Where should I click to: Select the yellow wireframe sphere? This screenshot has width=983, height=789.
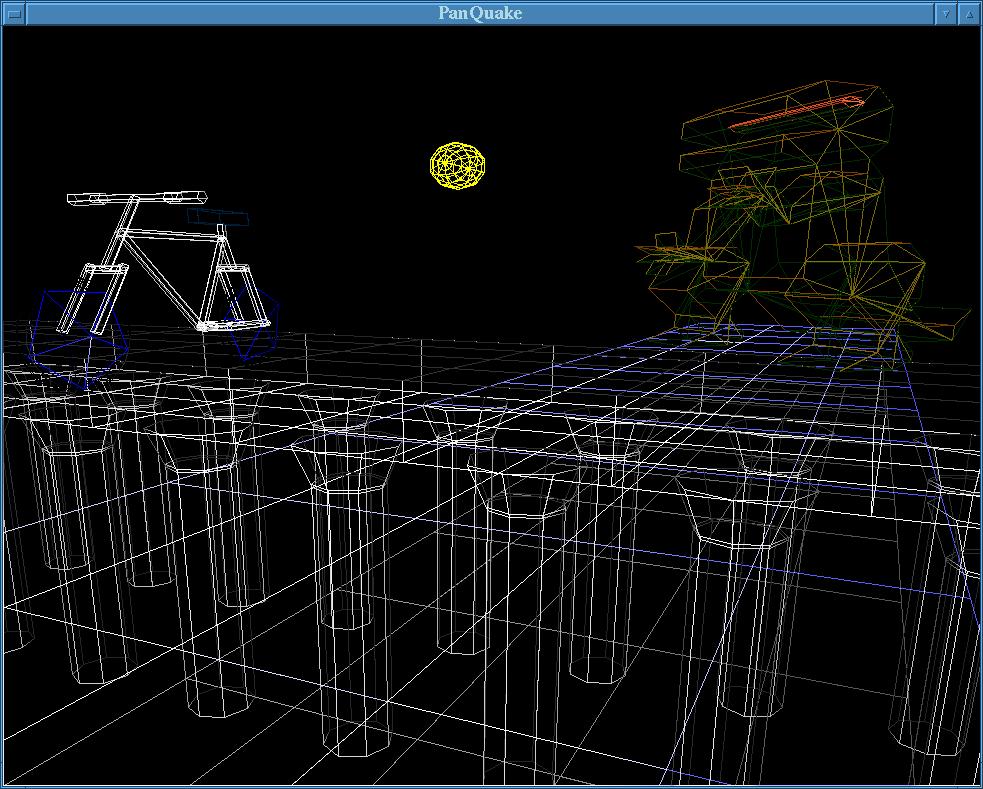(x=458, y=166)
